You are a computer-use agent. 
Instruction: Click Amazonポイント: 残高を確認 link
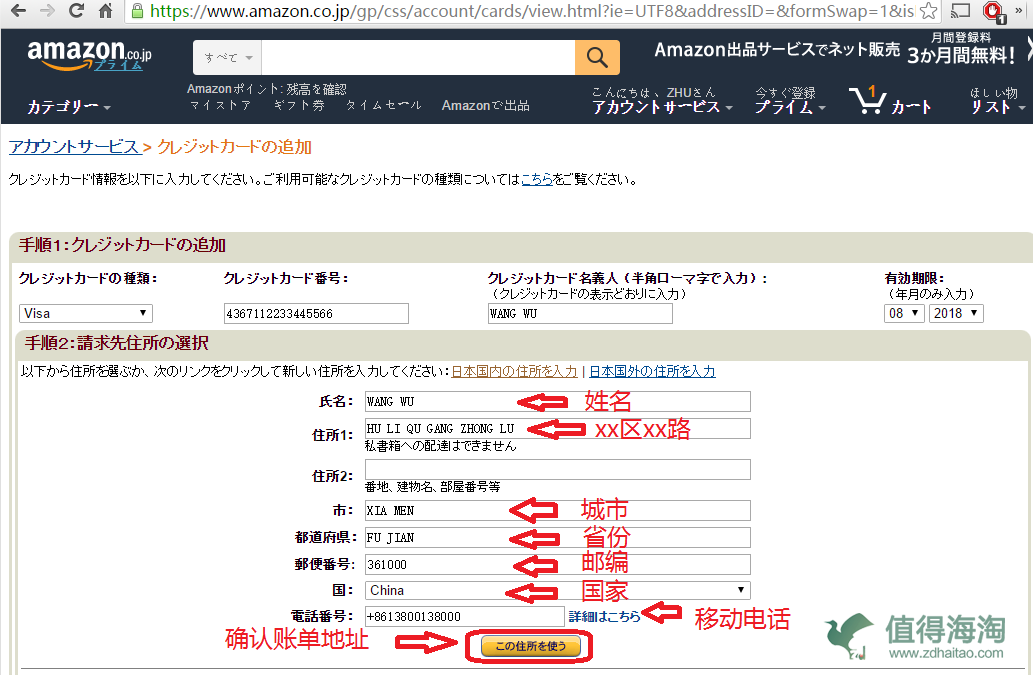pyautogui.click(x=266, y=89)
